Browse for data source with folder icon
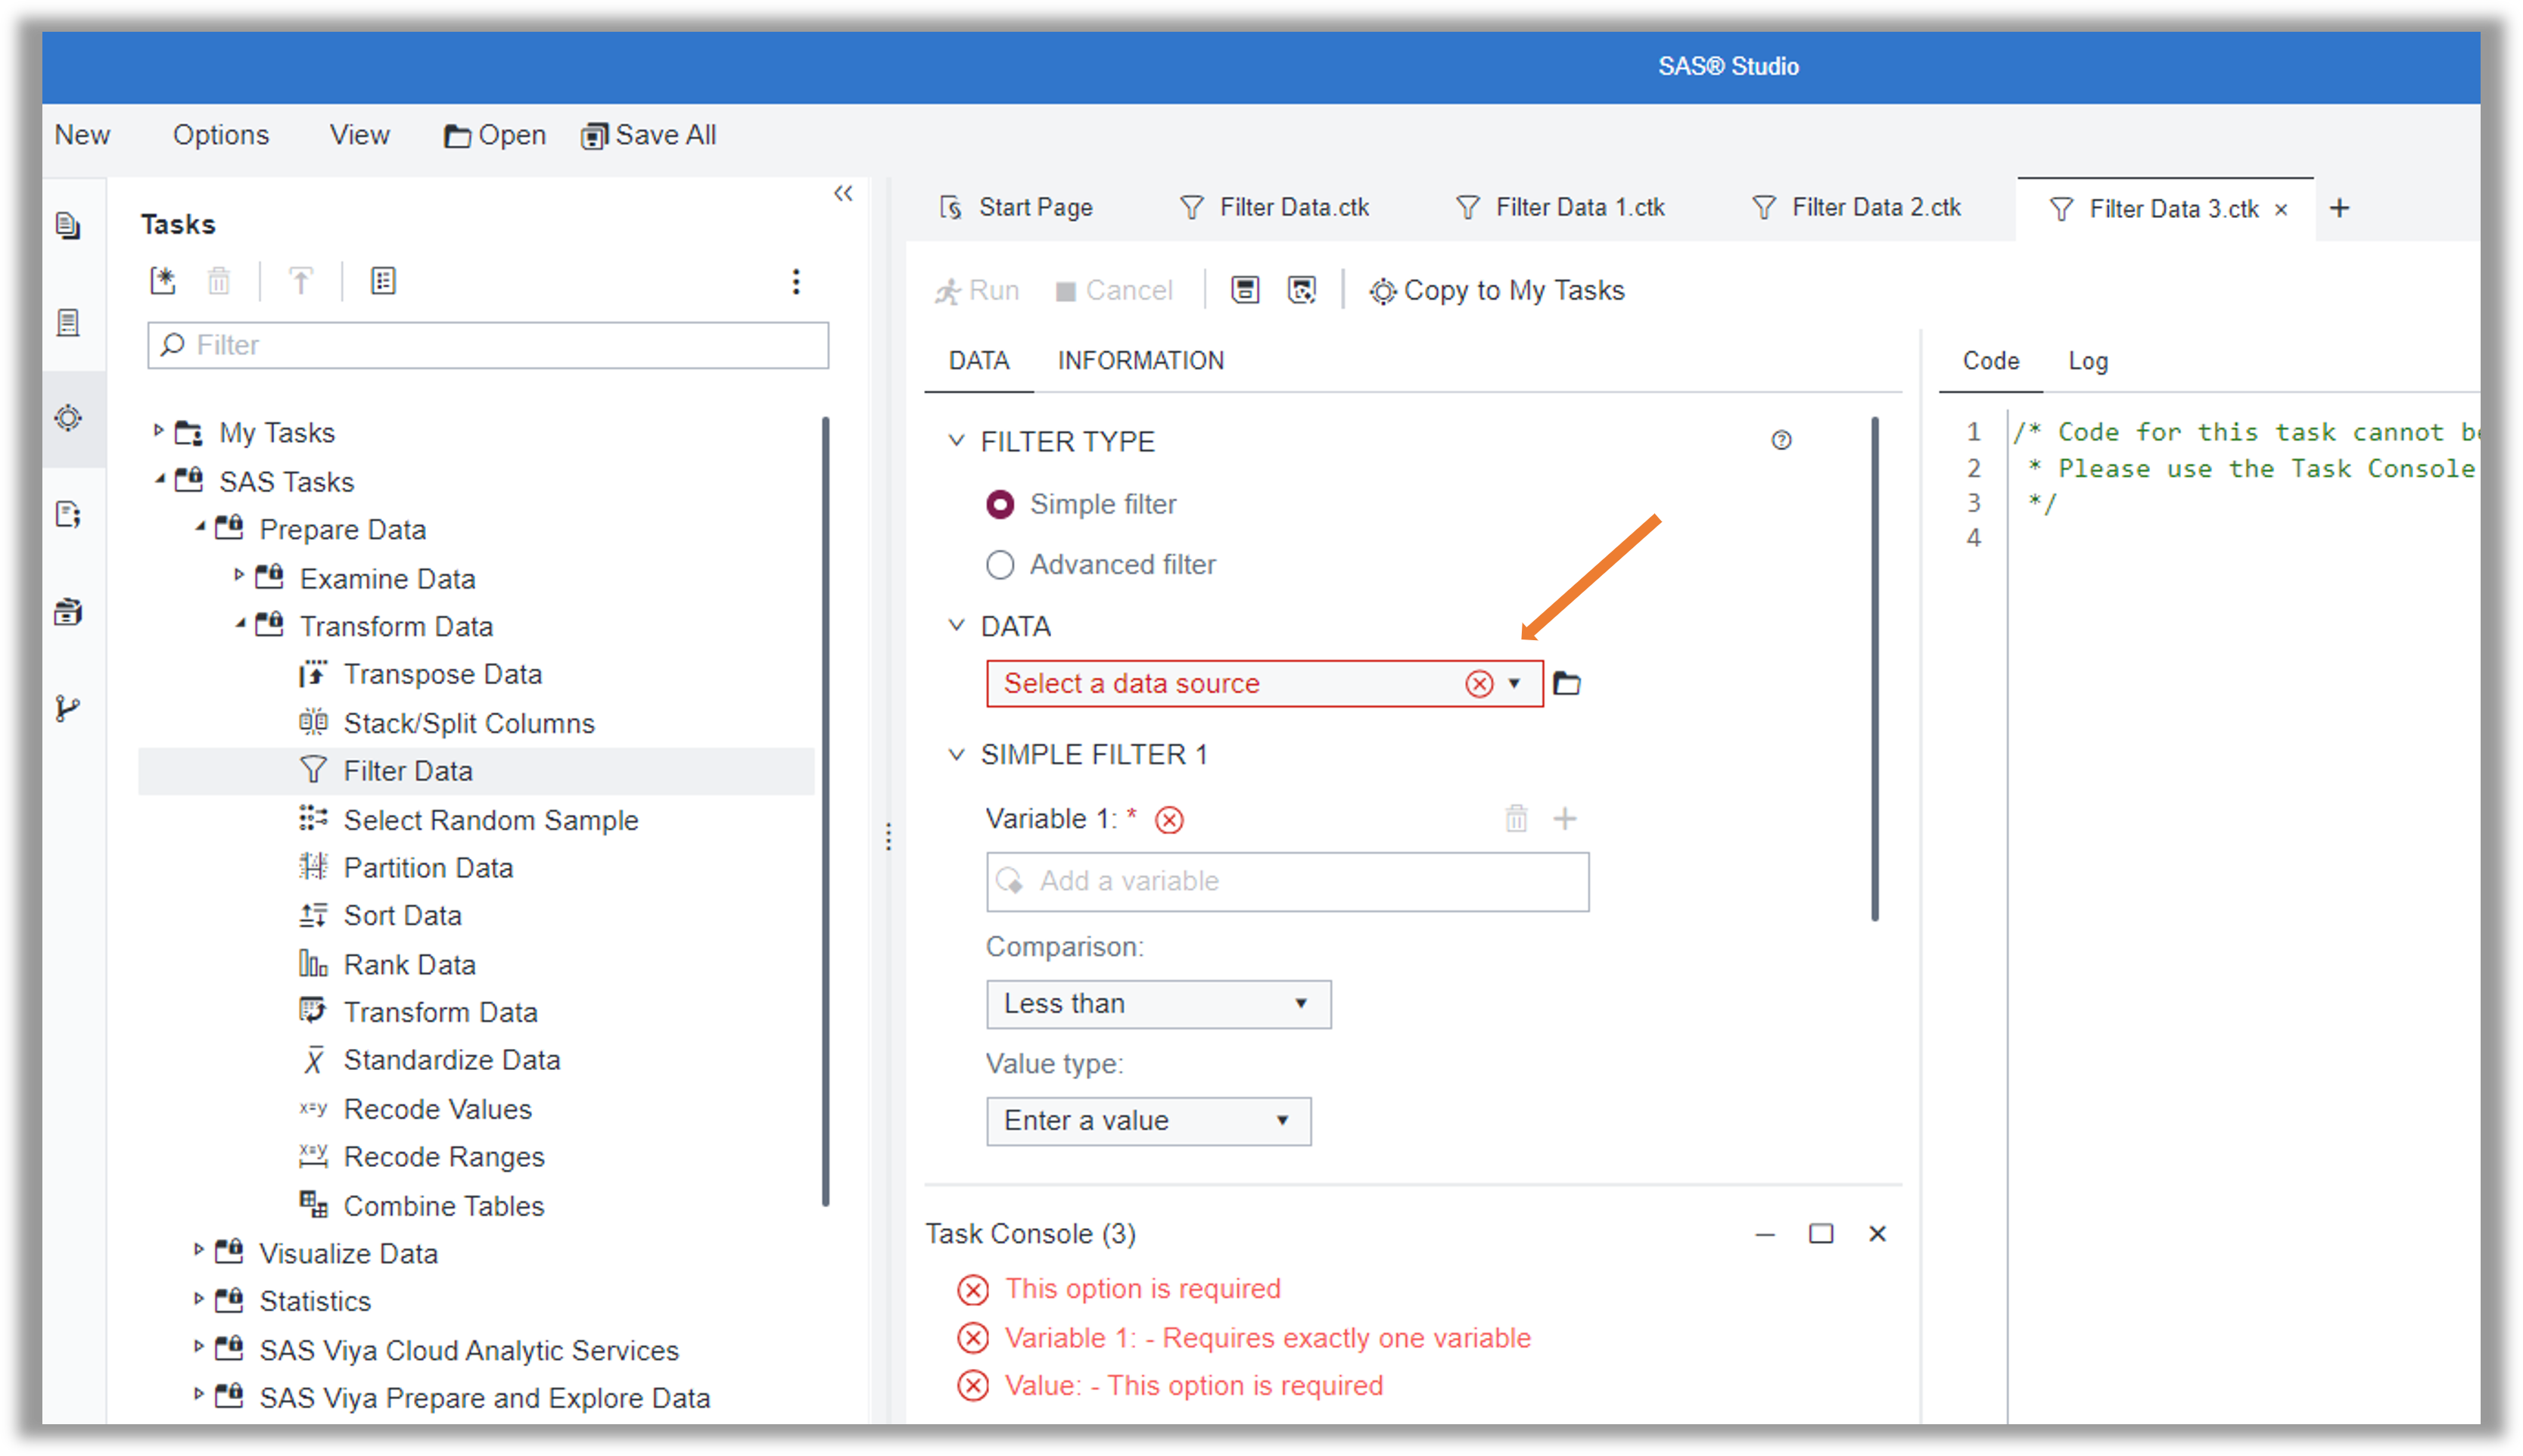Viewport: 2523px width, 1456px height. pos(1566,683)
